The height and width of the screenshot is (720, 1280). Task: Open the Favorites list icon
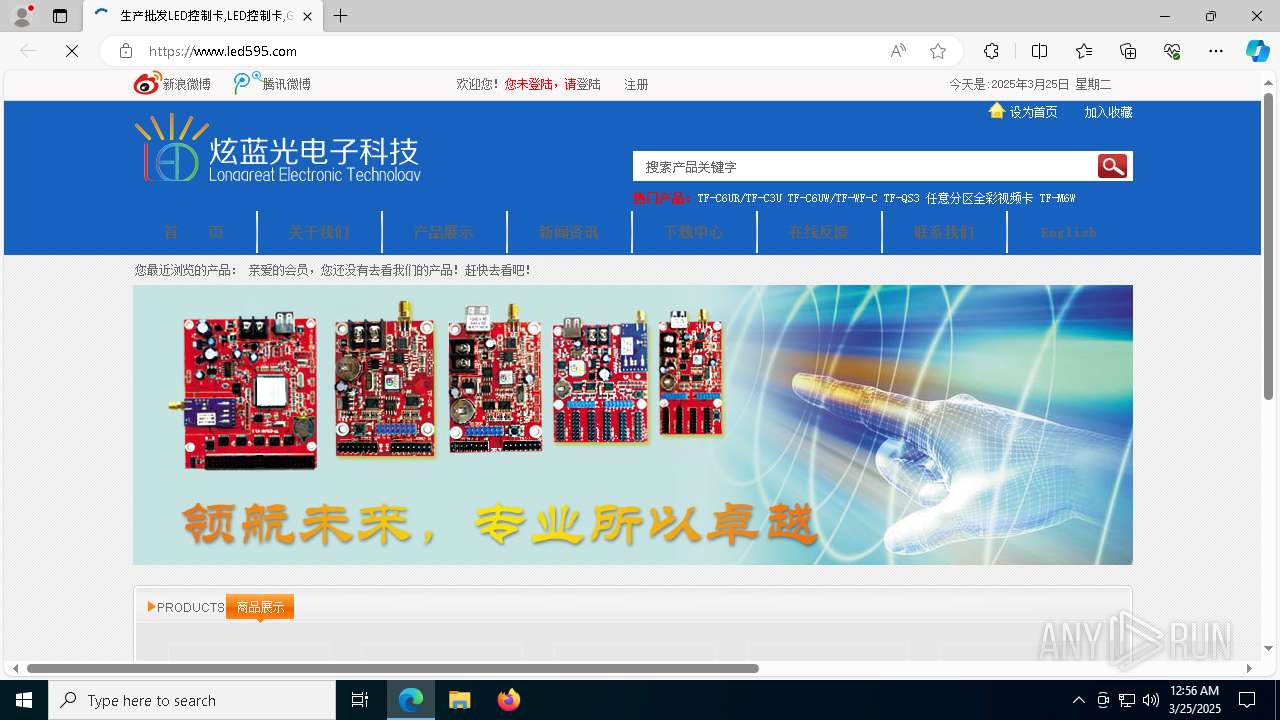1084,51
